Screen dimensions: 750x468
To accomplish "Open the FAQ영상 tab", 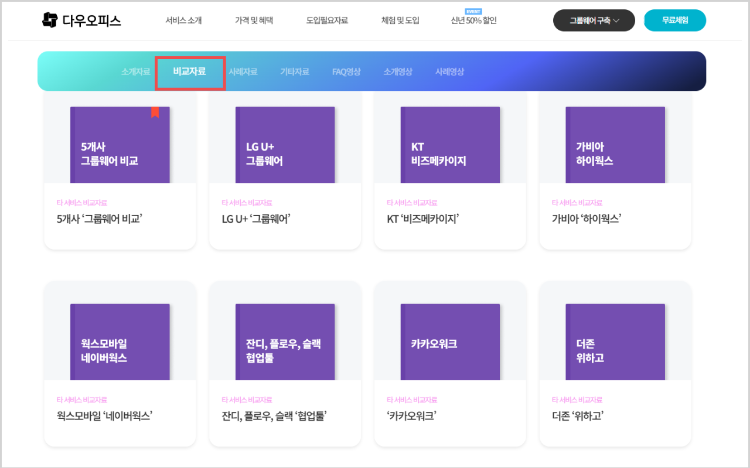I will point(346,72).
